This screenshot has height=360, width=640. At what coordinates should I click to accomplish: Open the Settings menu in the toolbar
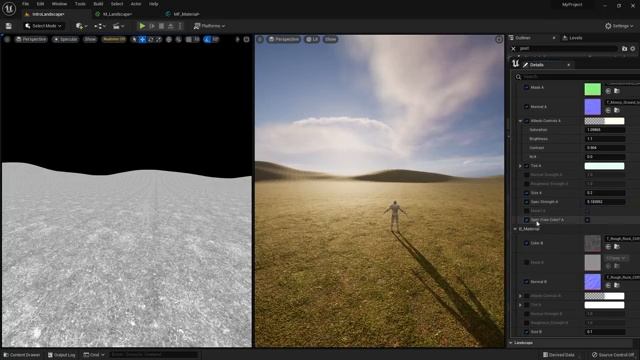(x=619, y=26)
